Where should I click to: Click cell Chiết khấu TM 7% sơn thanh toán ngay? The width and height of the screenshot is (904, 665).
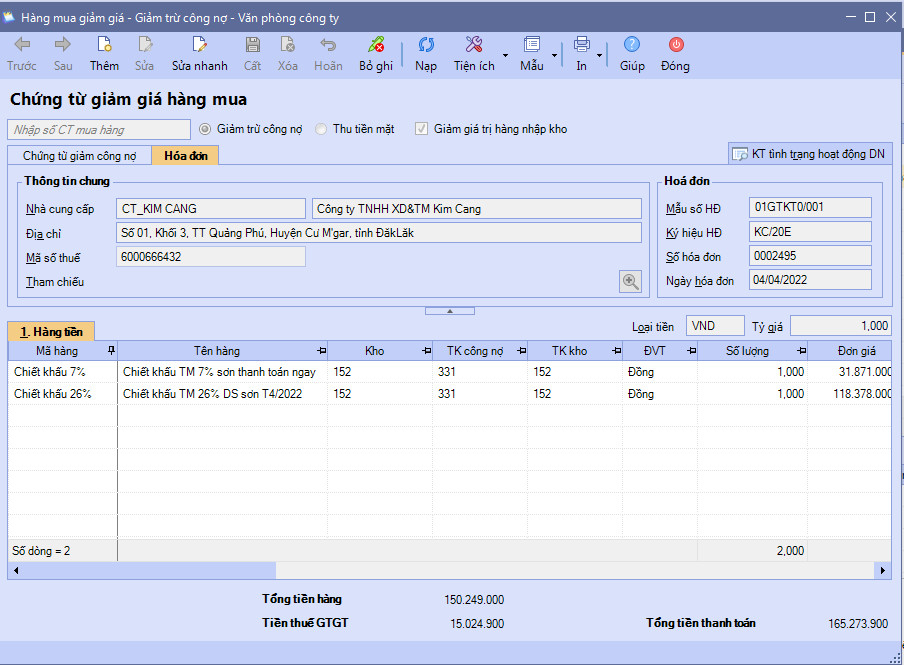coord(223,372)
